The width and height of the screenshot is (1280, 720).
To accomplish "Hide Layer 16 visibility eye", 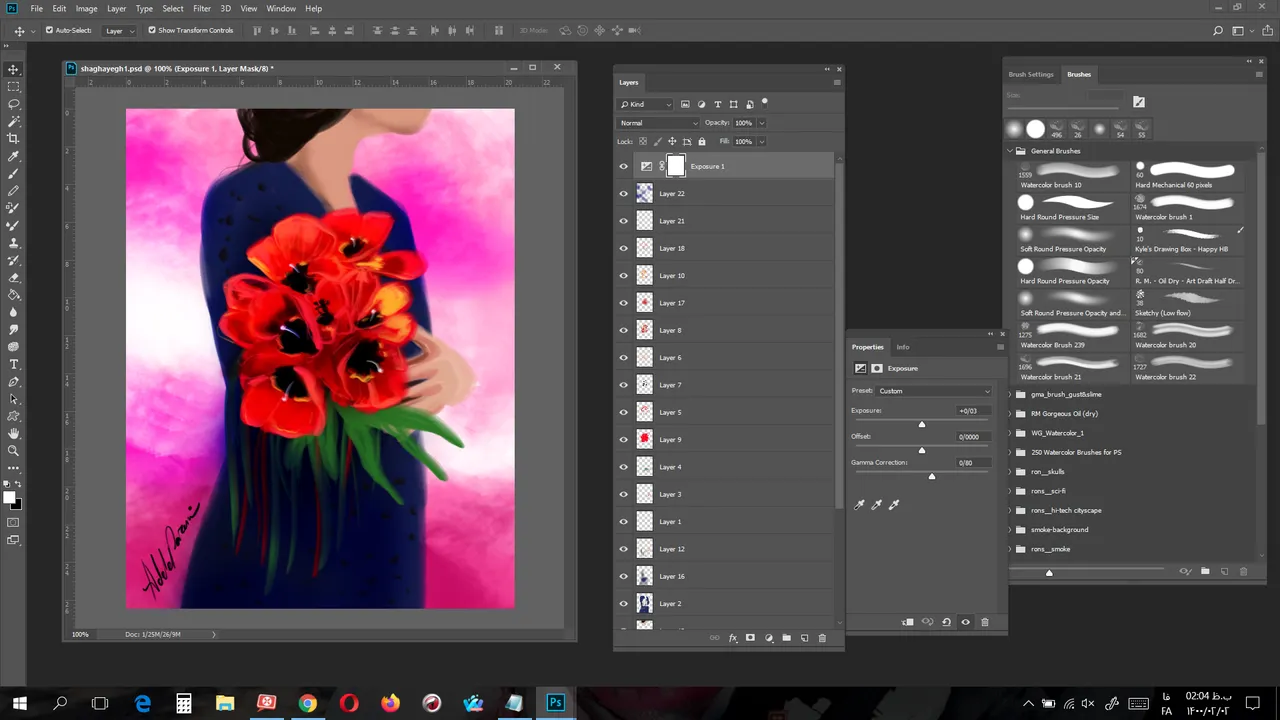I will pyautogui.click(x=624, y=576).
